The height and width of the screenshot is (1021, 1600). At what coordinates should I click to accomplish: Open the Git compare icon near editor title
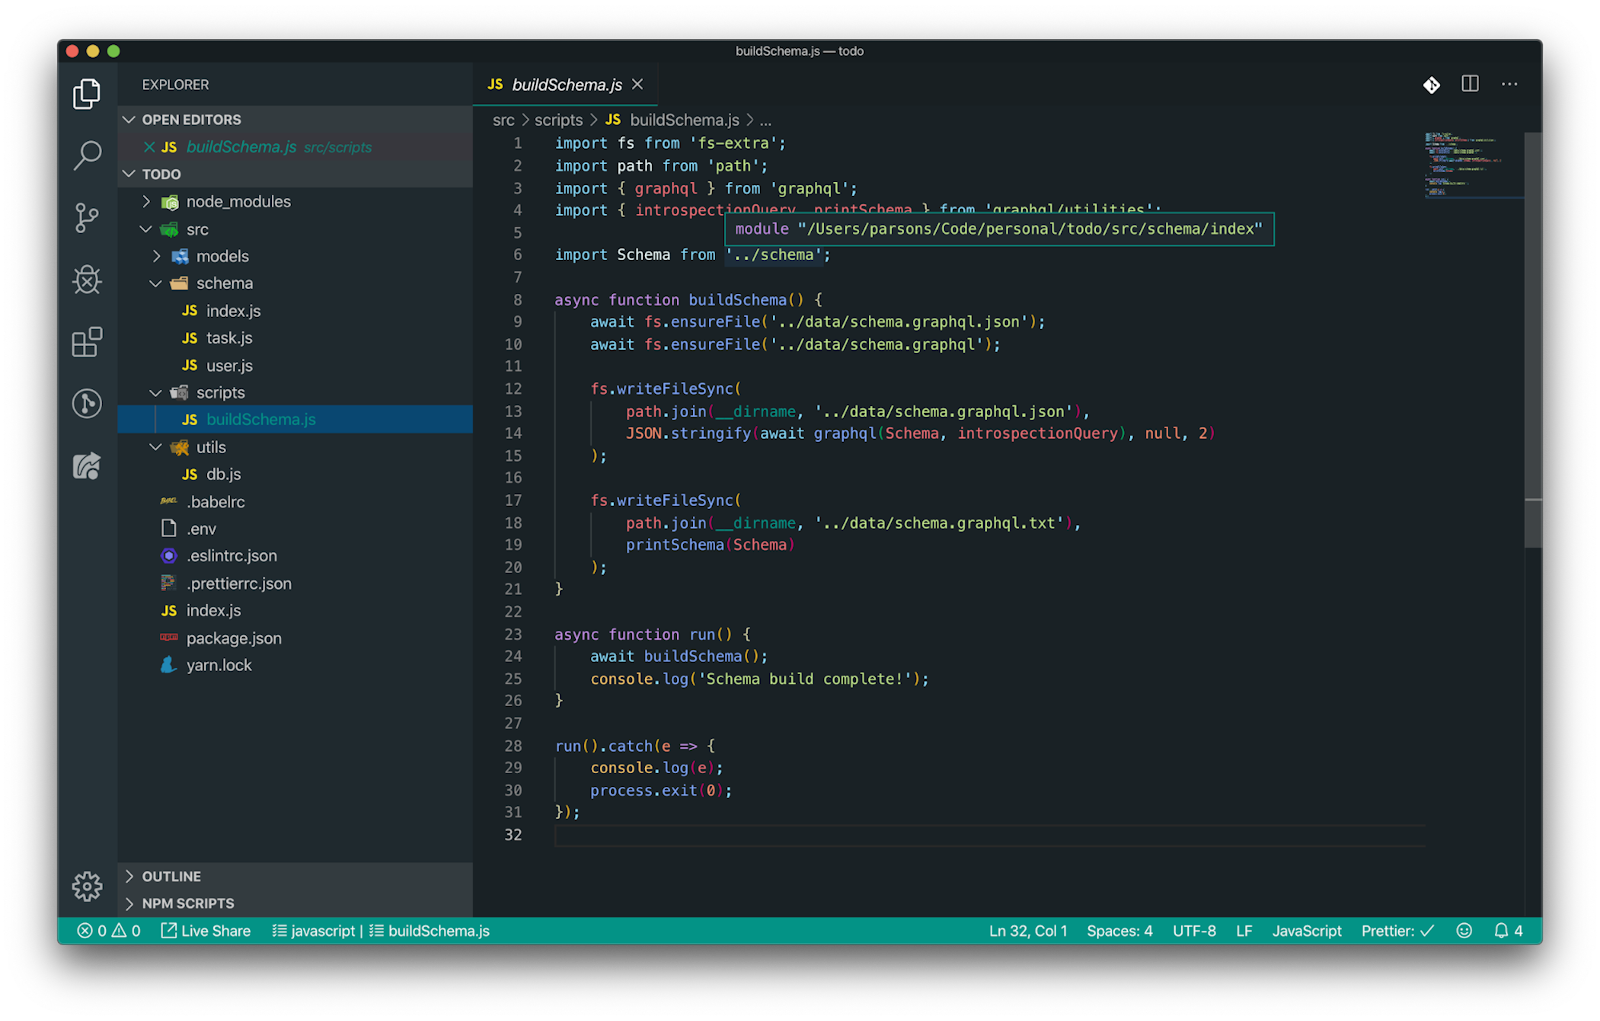click(1430, 84)
